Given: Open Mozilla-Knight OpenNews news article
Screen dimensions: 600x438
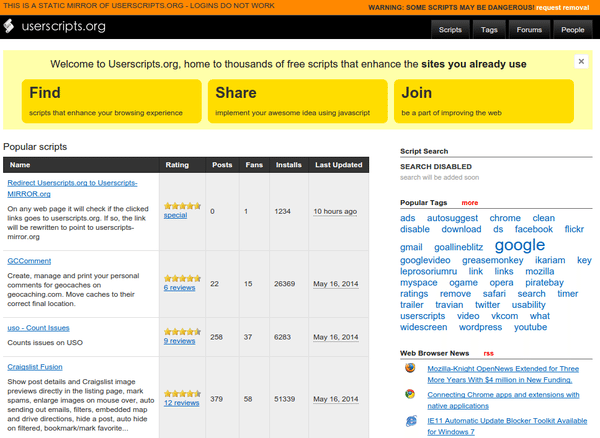Looking at the screenshot, I should (503, 374).
